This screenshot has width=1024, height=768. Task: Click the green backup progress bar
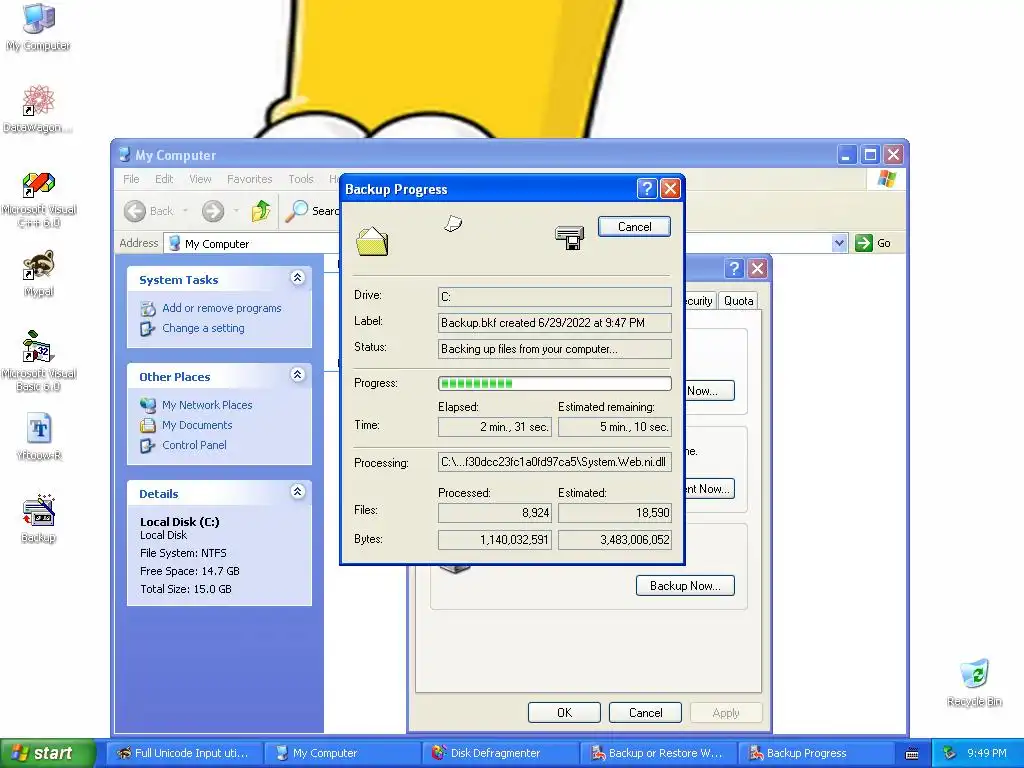(x=554, y=383)
